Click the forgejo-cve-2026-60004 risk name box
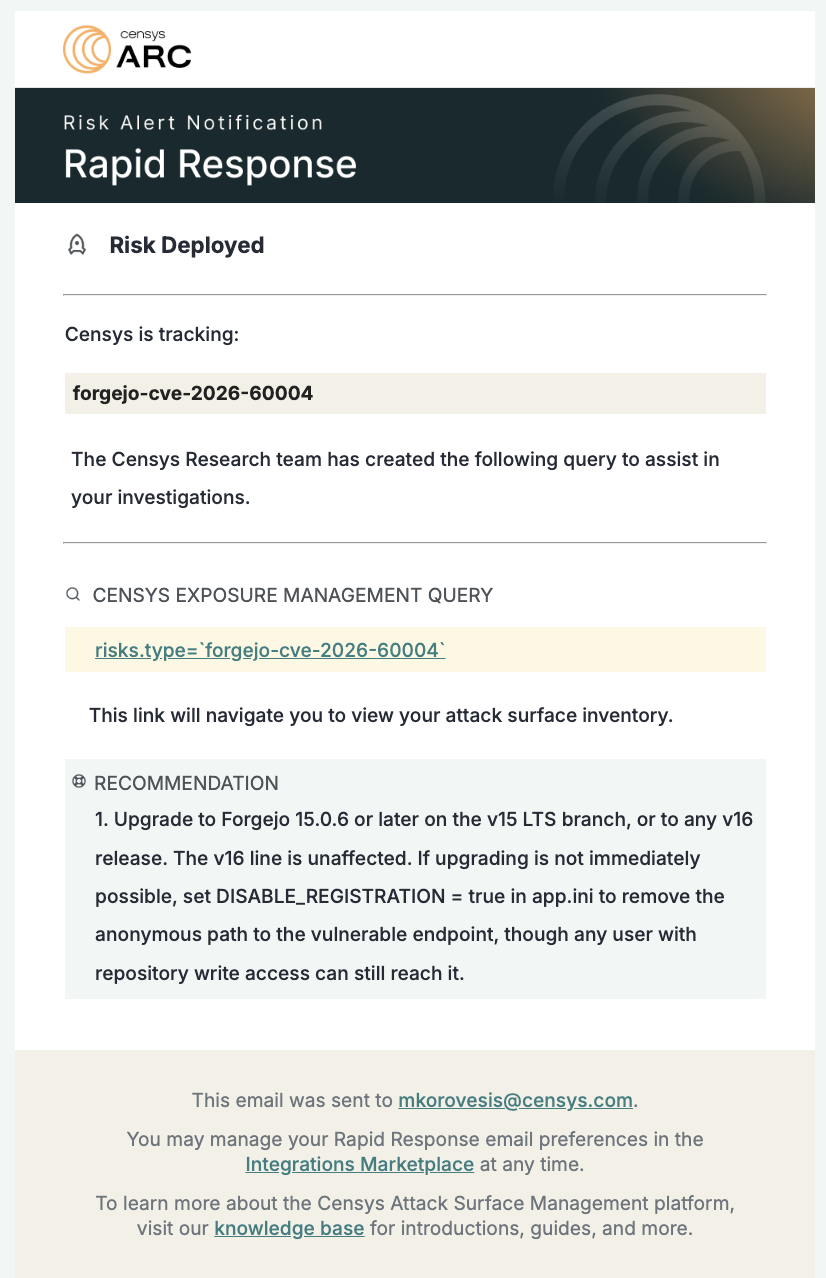Viewport: 826px width, 1278px height. (415, 393)
